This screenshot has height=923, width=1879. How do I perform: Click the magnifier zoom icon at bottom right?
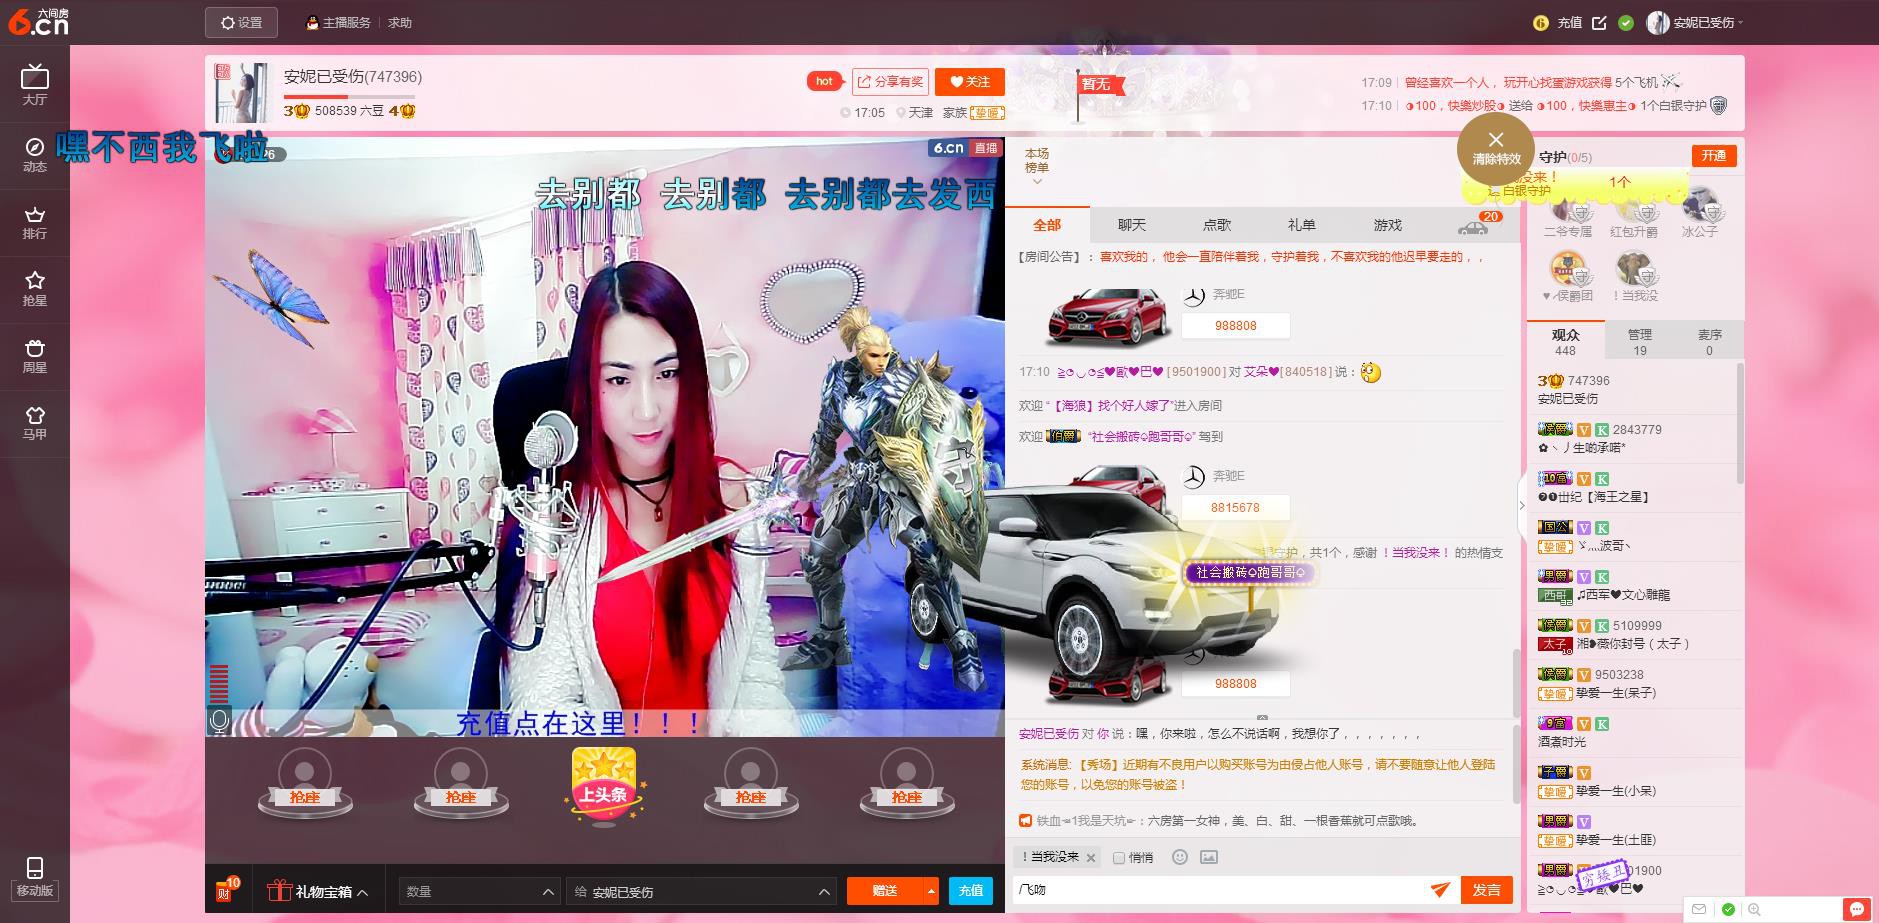(1753, 909)
